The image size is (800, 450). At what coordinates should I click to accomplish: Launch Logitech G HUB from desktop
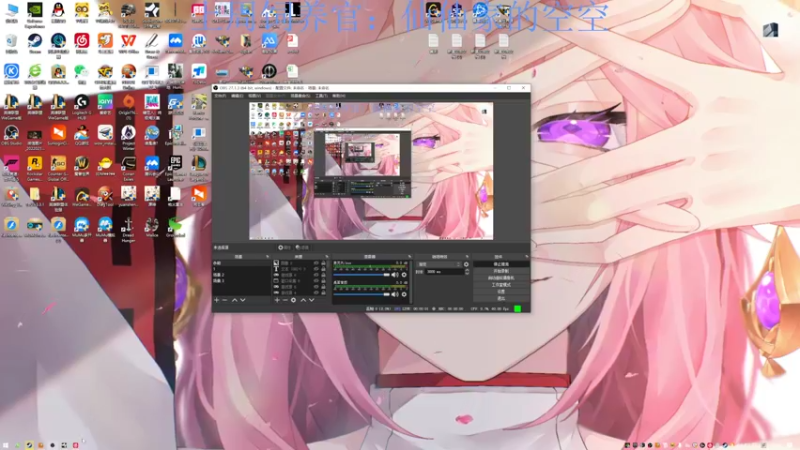[82, 106]
